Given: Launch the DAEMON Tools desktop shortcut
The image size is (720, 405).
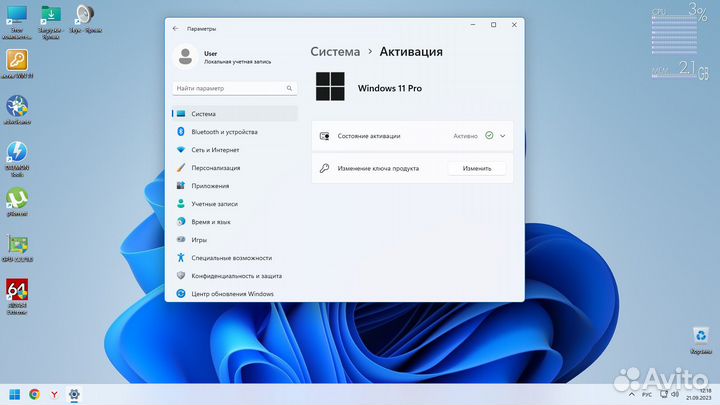Looking at the screenshot, I should click(17, 153).
